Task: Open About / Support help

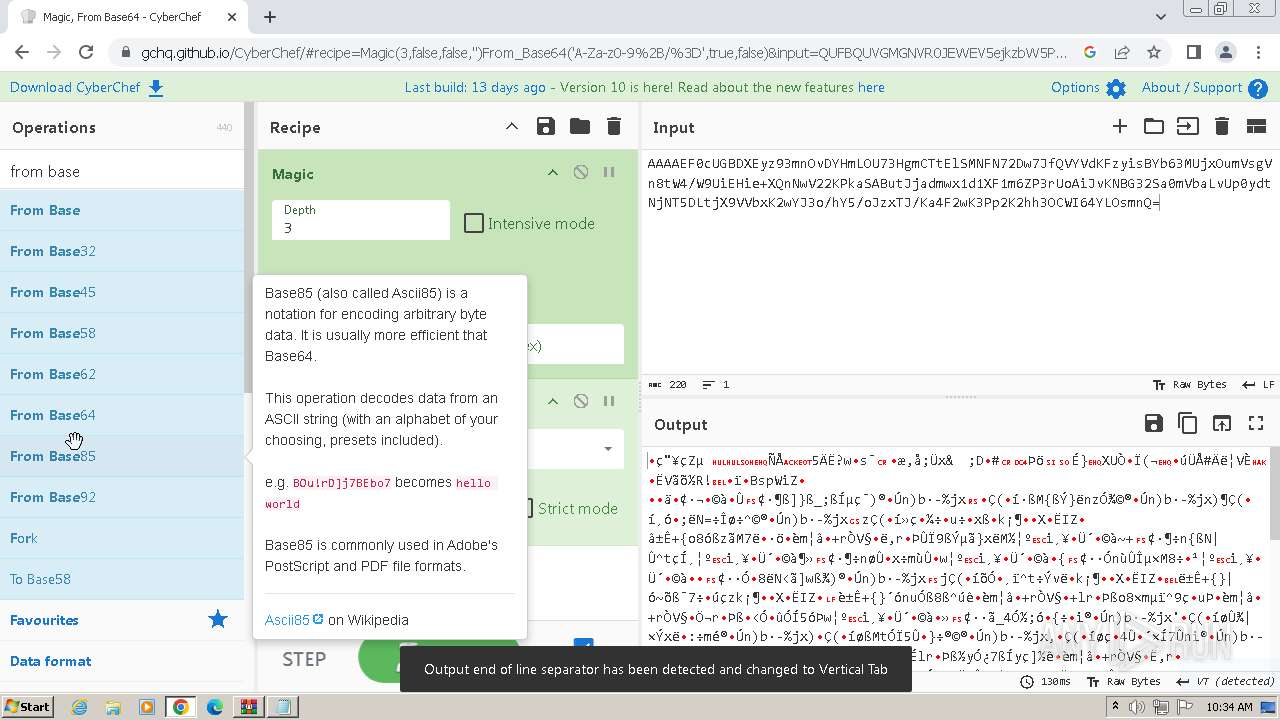Action: pos(1204,87)
